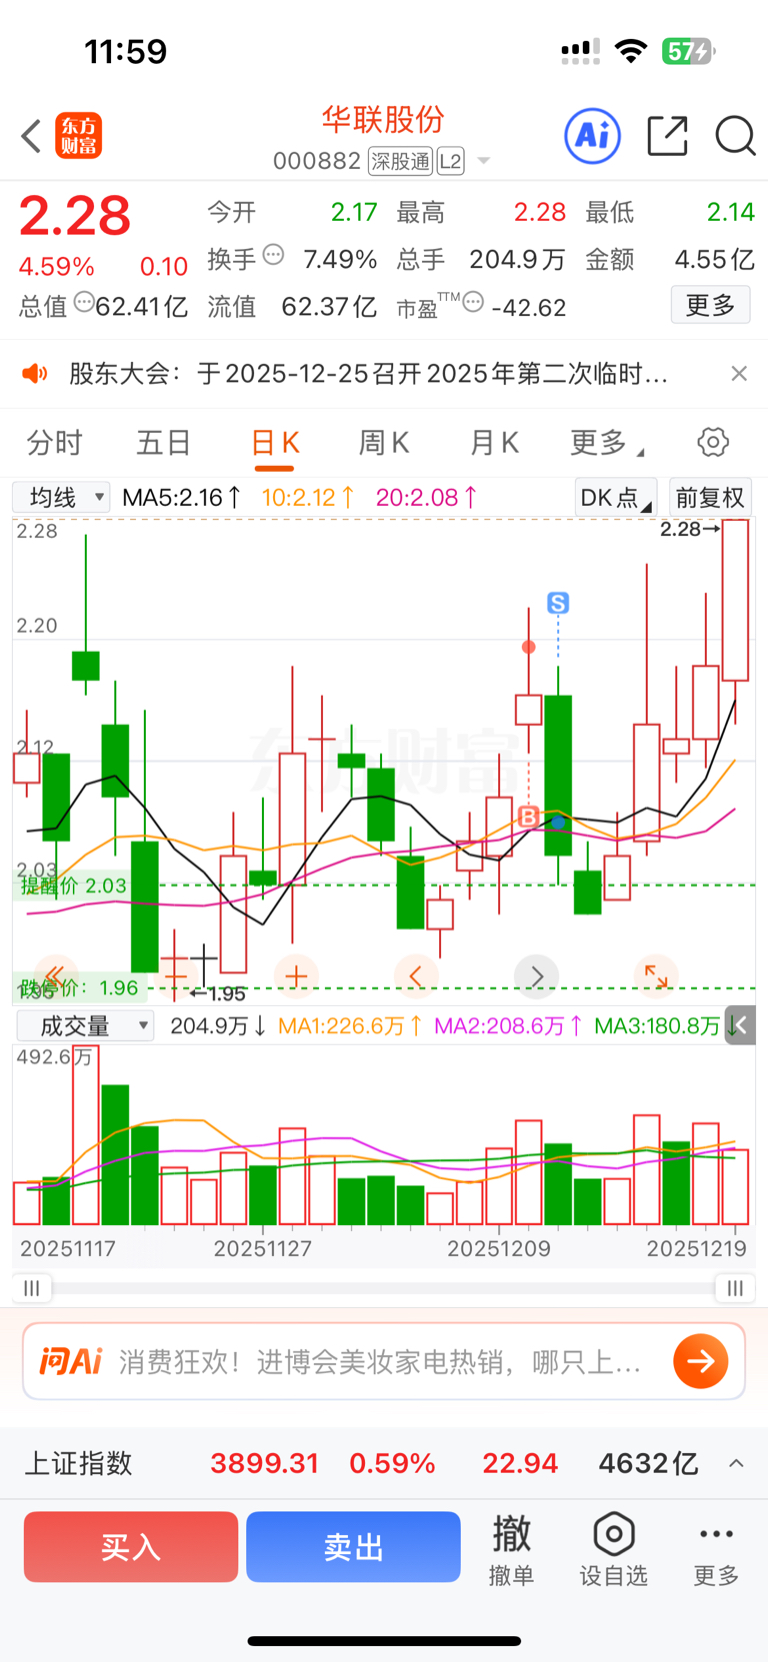
Task: Tap the 提醒价 2.03 line label
Action: point(73,885)
